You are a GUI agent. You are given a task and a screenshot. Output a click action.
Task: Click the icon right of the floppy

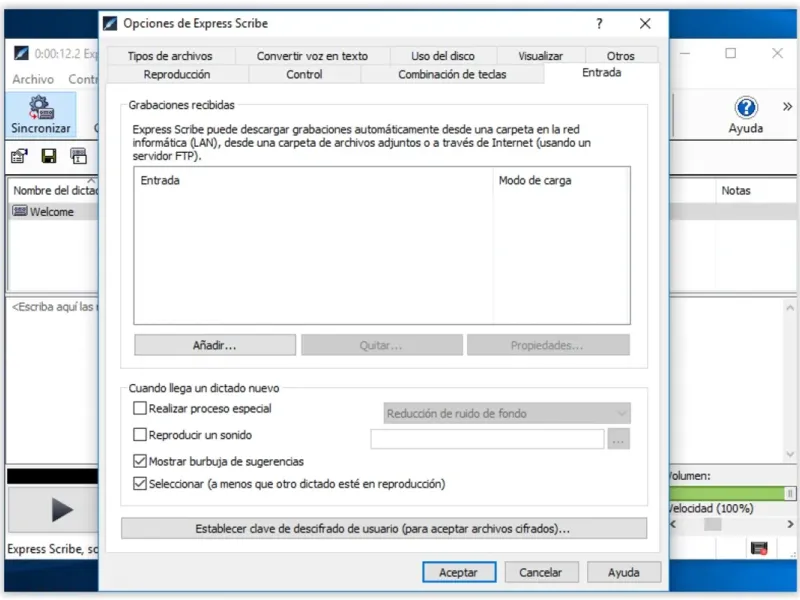coord(78,156)
